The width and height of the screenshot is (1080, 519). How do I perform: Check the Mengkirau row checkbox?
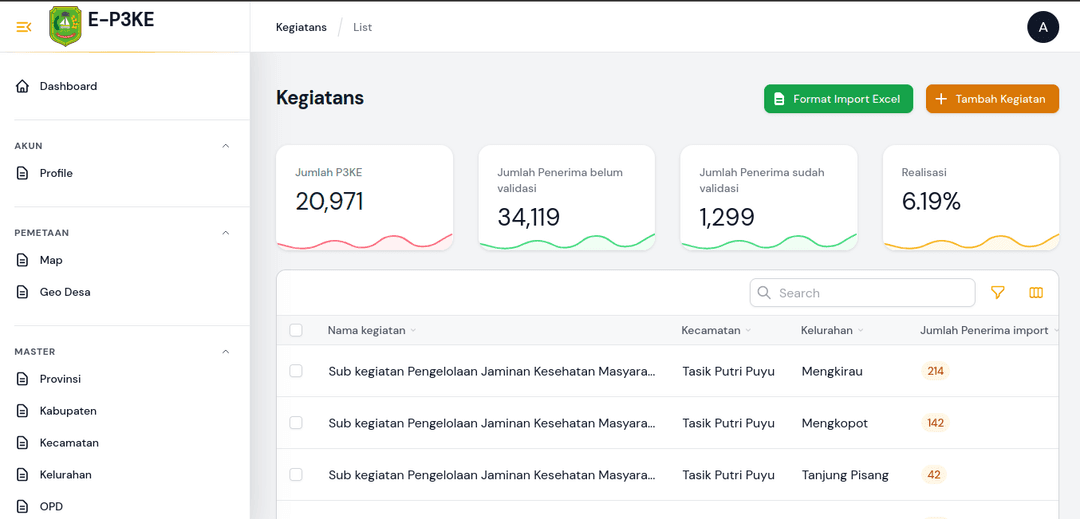pos(296,371)
